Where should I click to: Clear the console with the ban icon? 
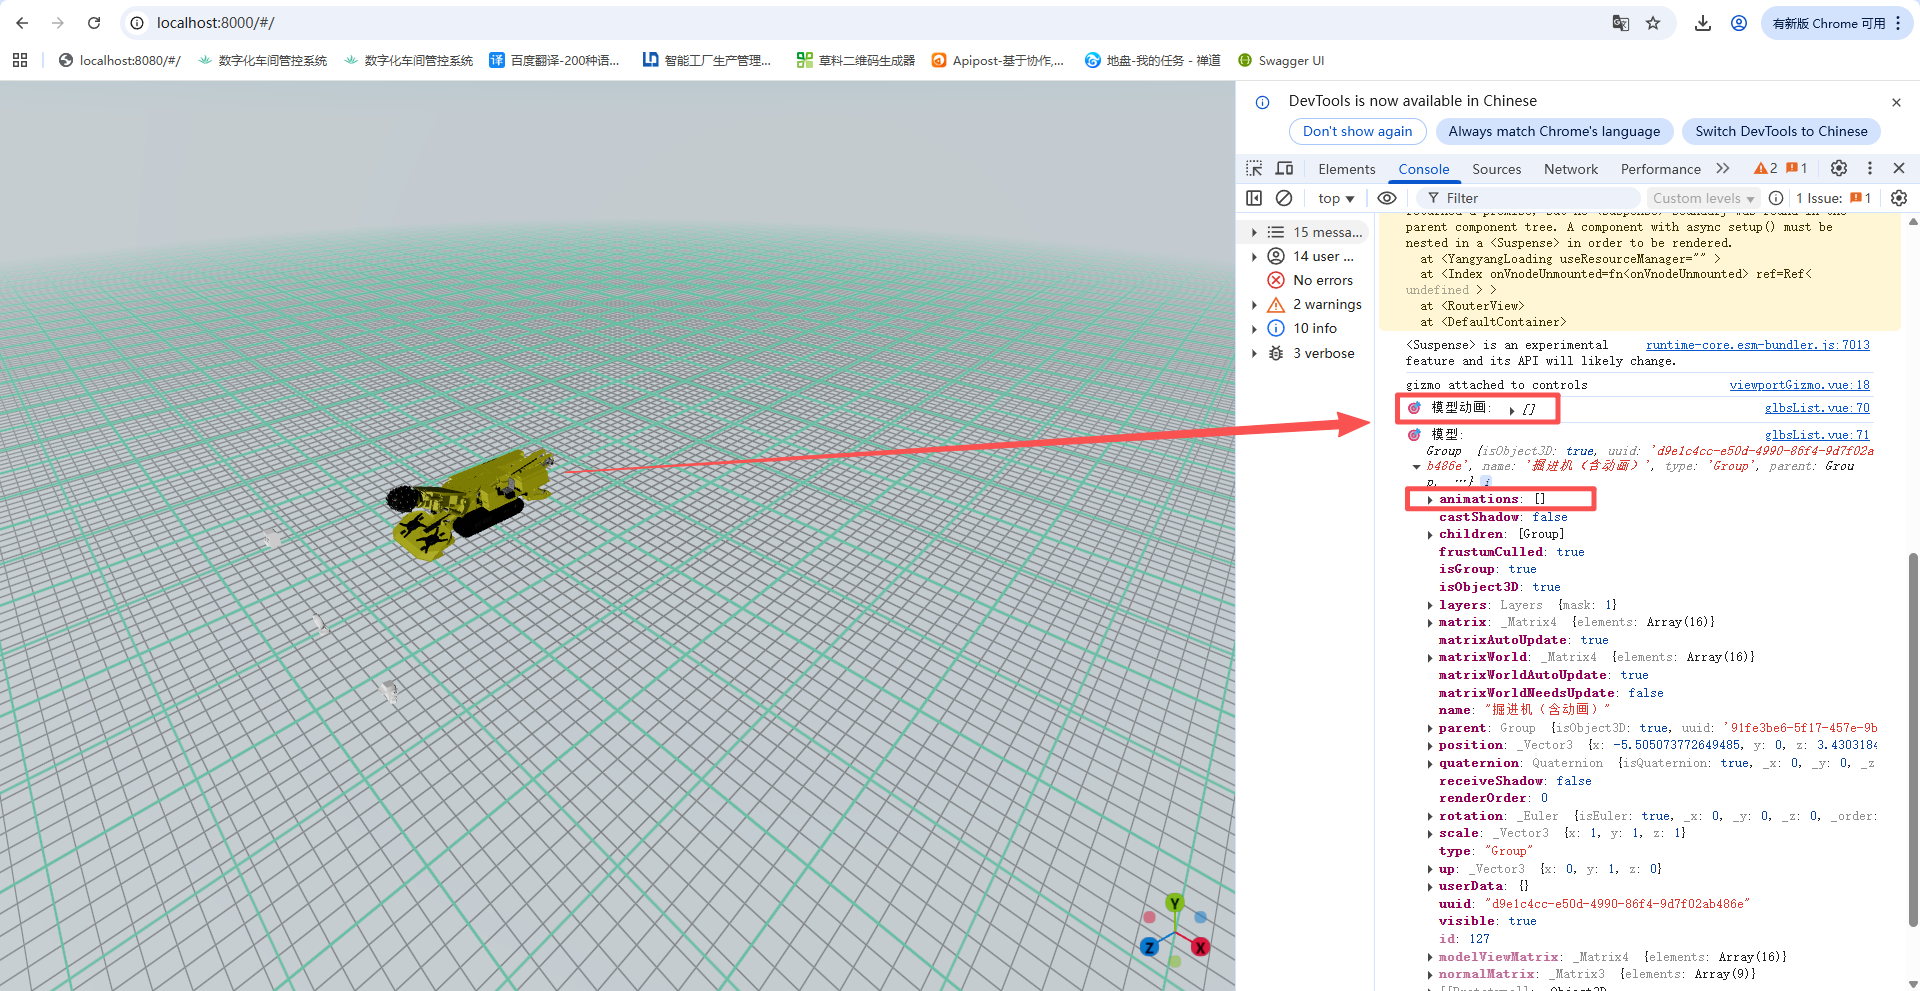tap(1284, 198)
